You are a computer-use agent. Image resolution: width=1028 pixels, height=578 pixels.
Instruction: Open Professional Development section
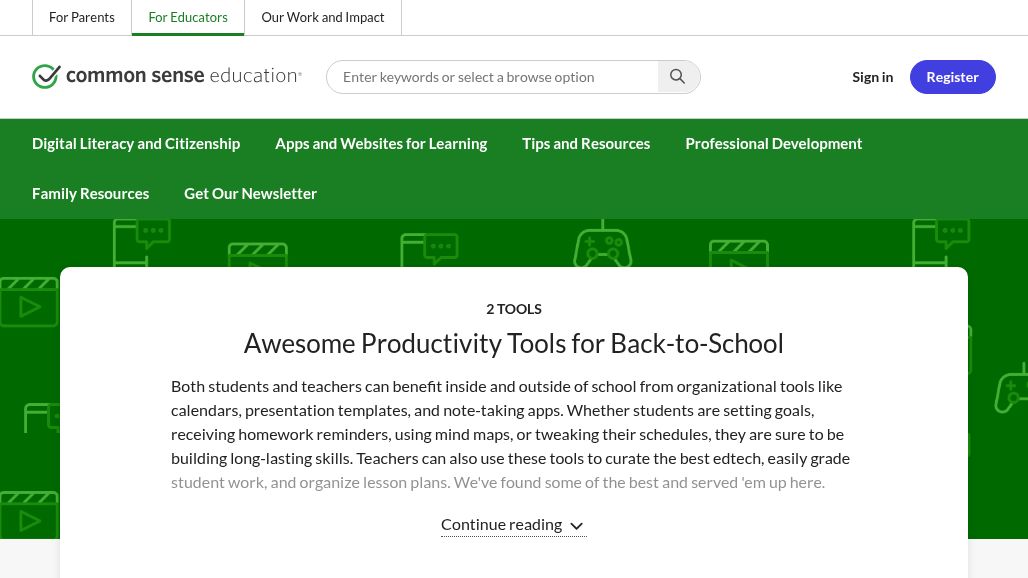(773, 143)
